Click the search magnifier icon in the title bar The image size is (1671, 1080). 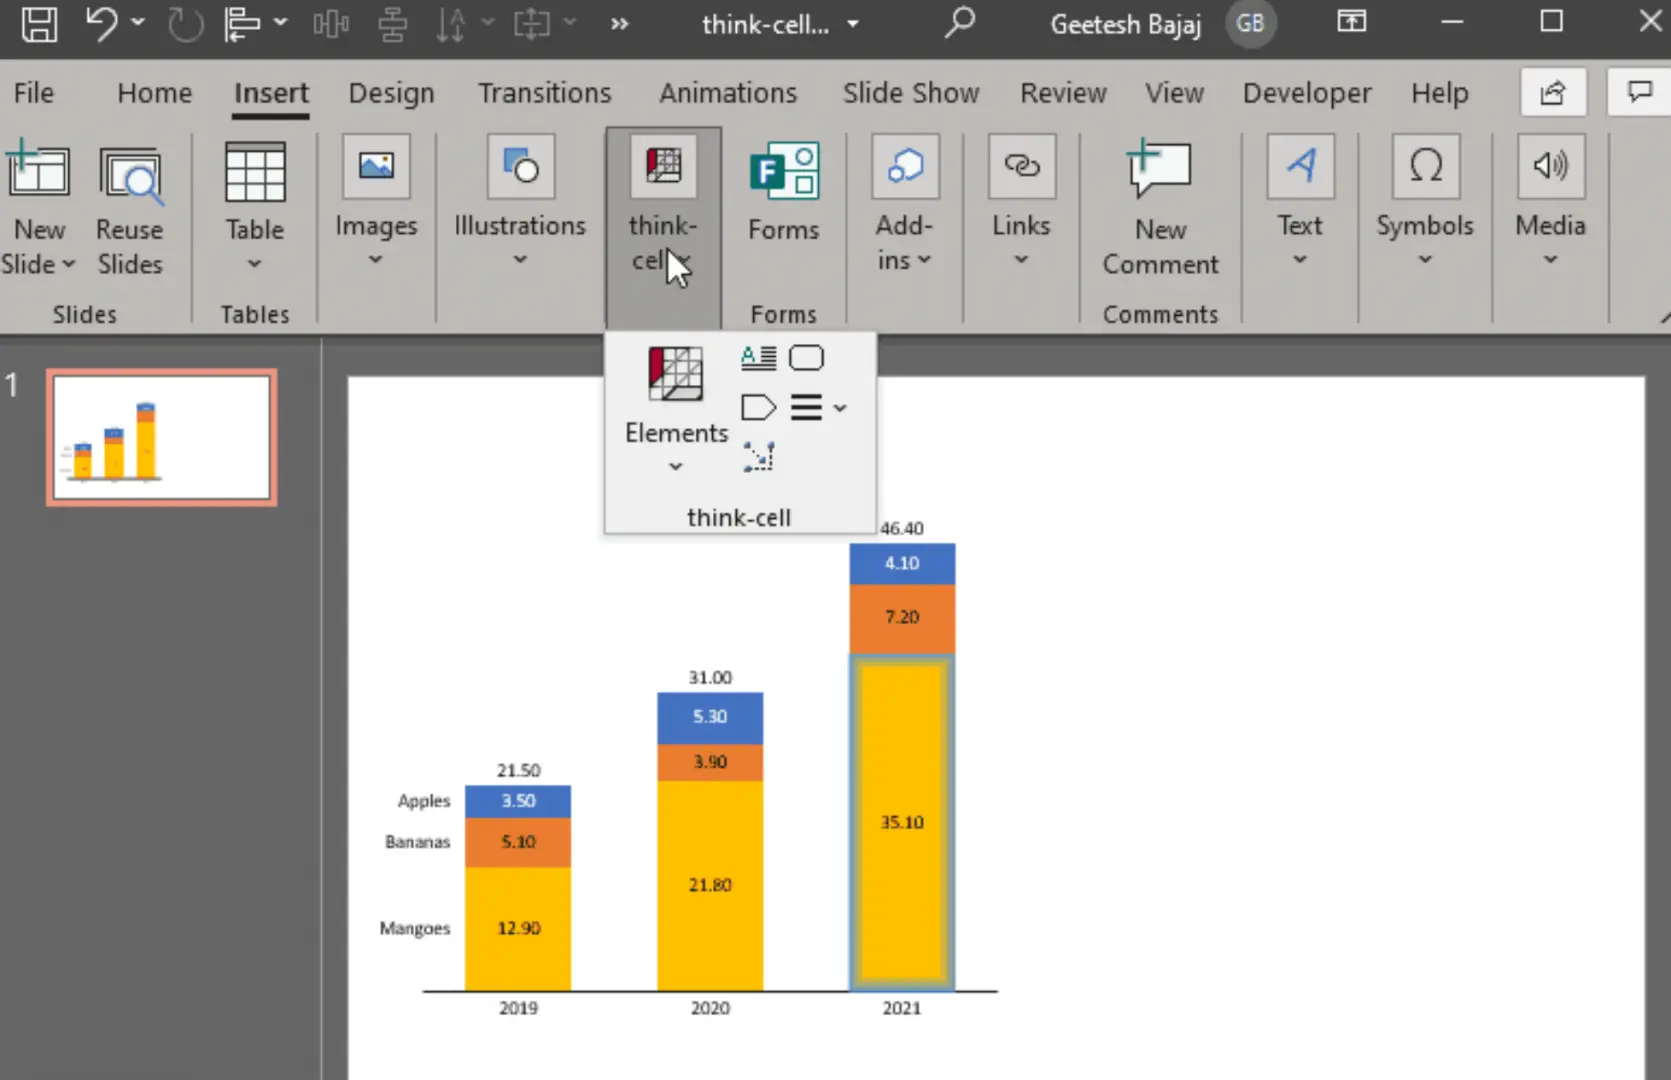[x=959, y=22]
